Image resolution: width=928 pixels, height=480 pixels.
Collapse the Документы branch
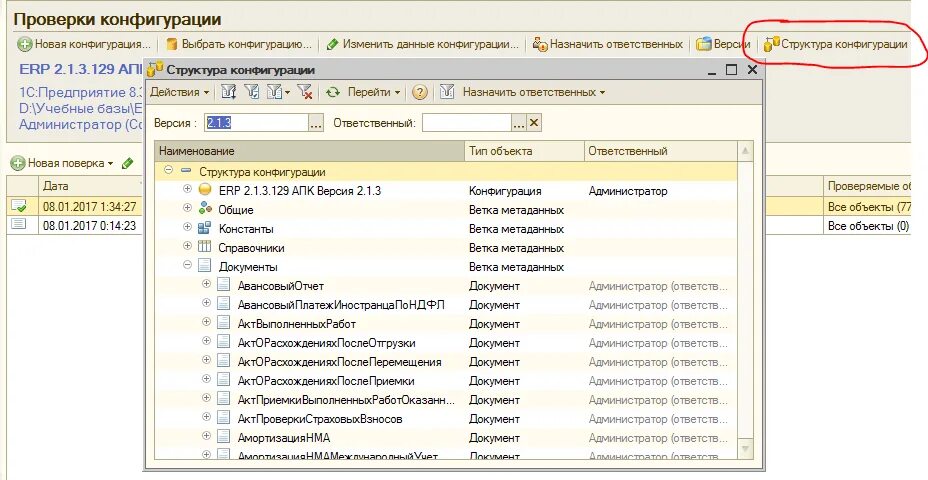coord(188,265)
